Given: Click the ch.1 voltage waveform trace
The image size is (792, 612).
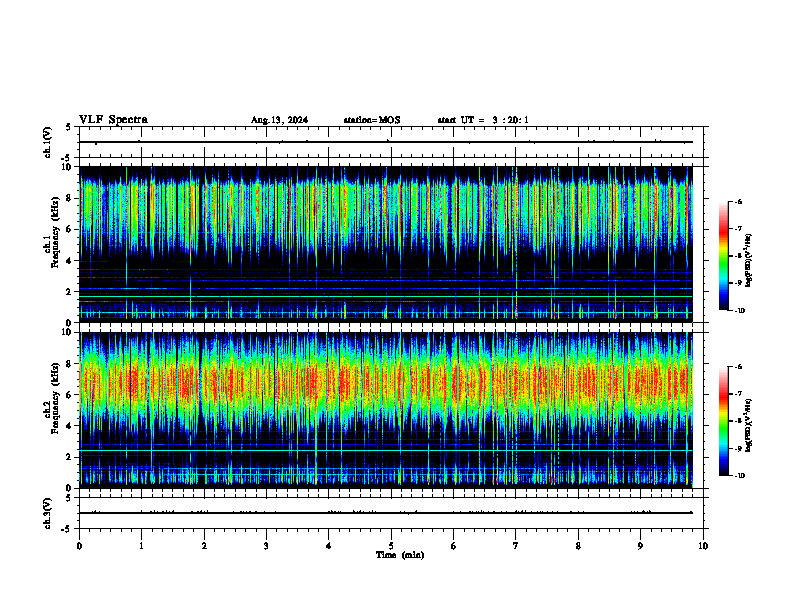Looking at the screenshot, I should (386, 142).
